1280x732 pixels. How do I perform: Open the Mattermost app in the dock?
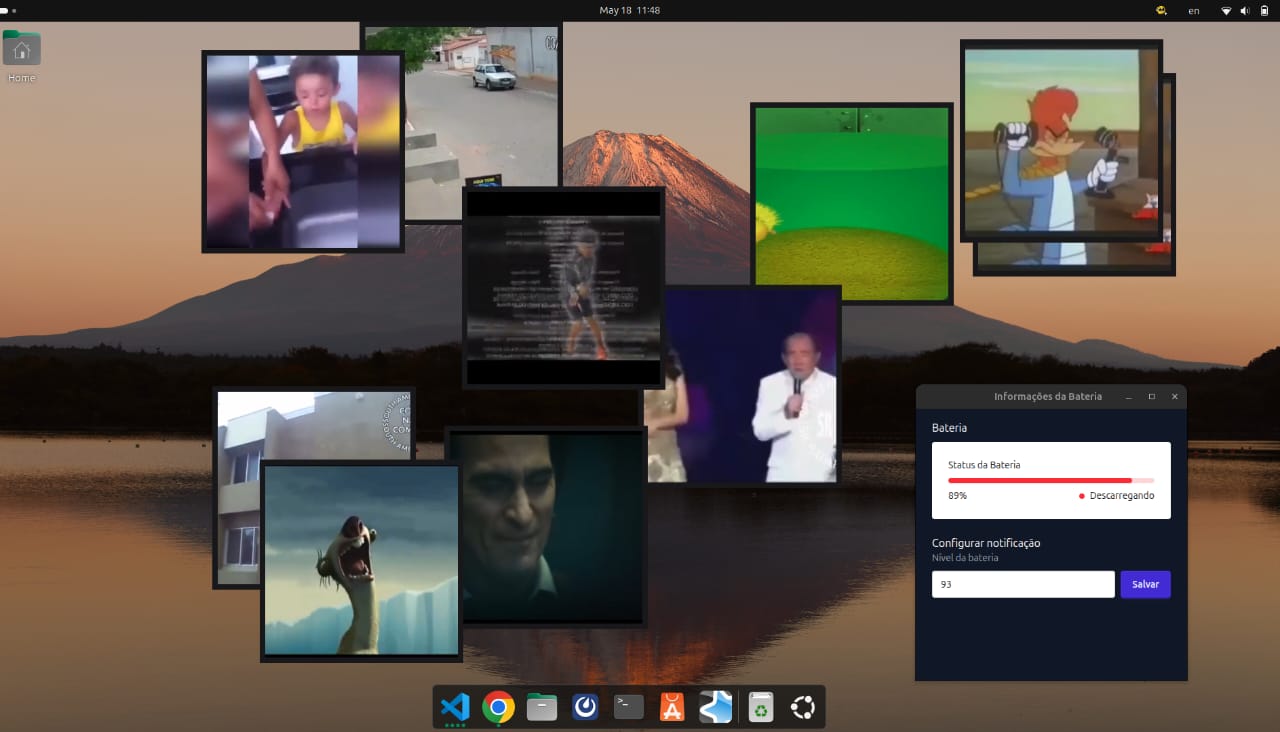coord(585,707)
